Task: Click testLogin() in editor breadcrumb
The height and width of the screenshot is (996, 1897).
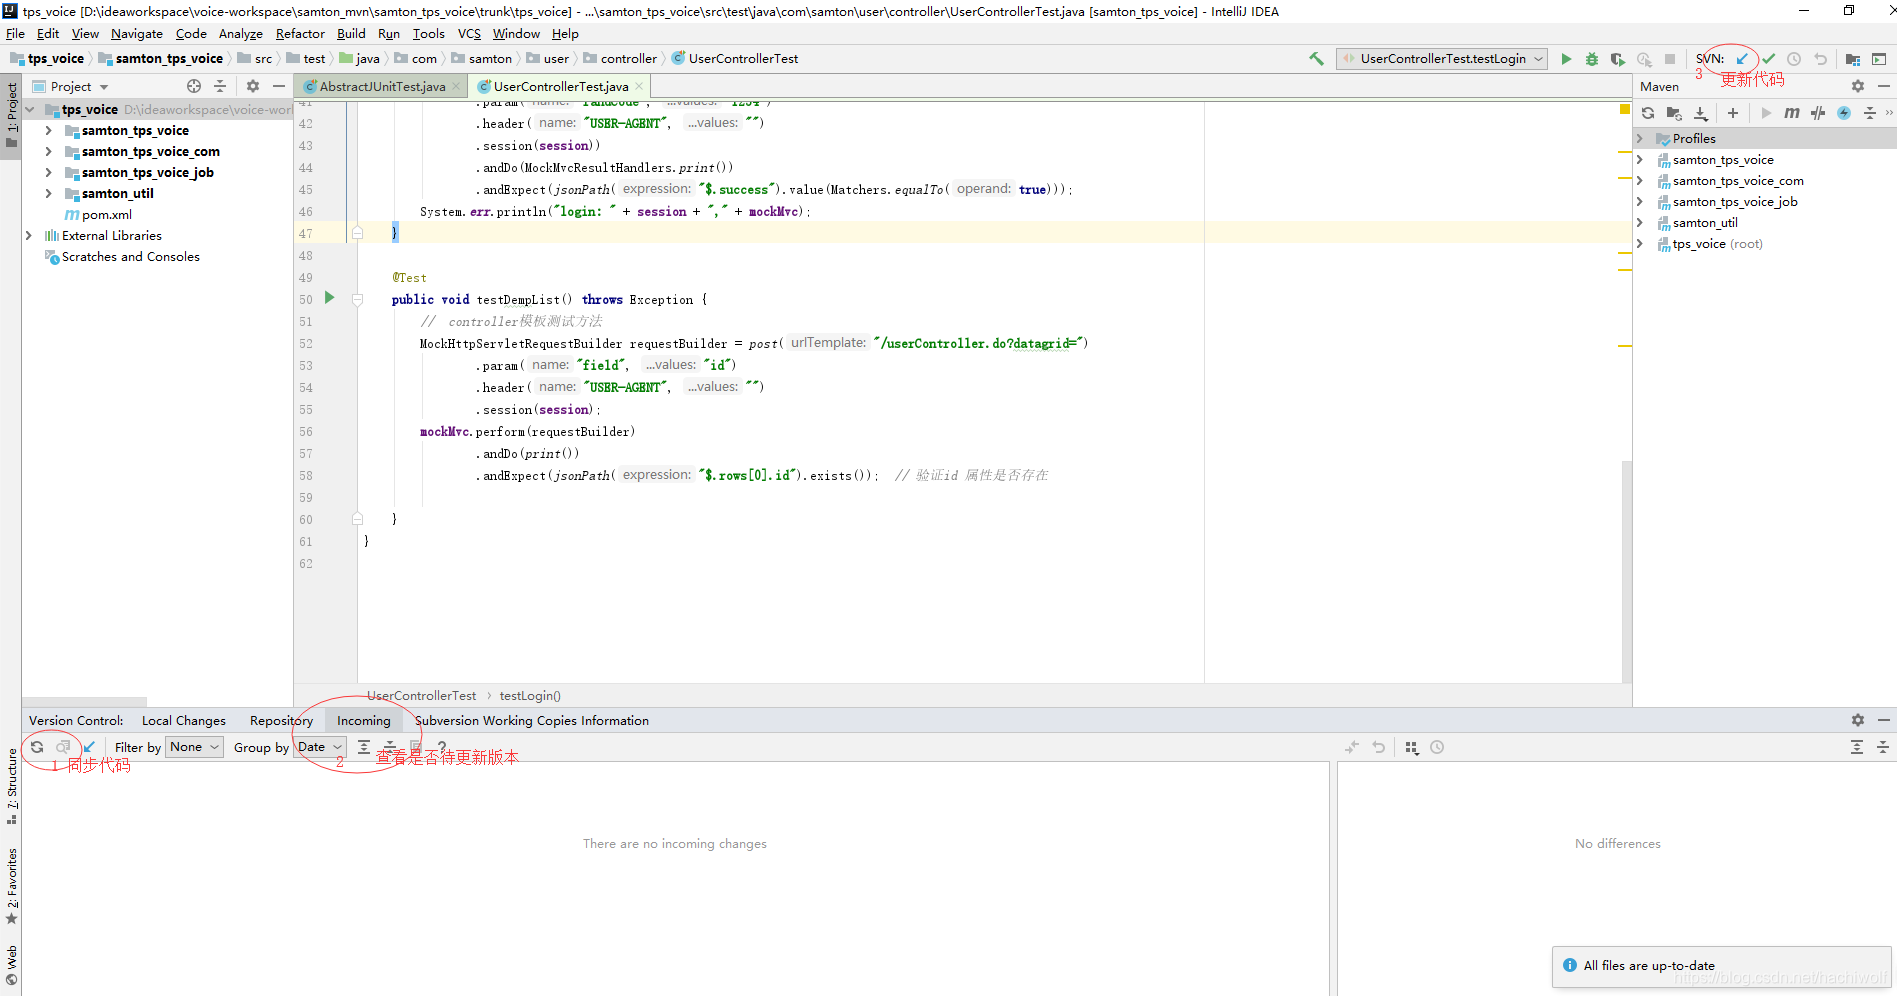Action: click(x=530, y=696)
